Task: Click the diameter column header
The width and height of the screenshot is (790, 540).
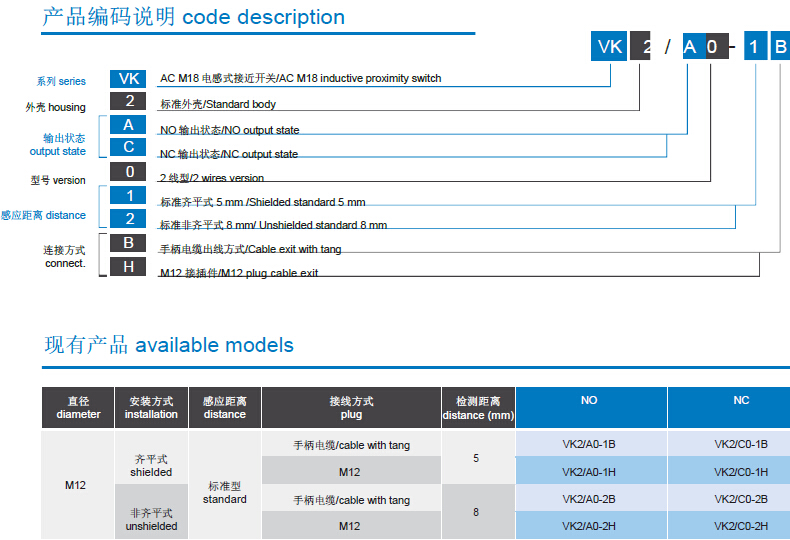Action: pos(78,408)
